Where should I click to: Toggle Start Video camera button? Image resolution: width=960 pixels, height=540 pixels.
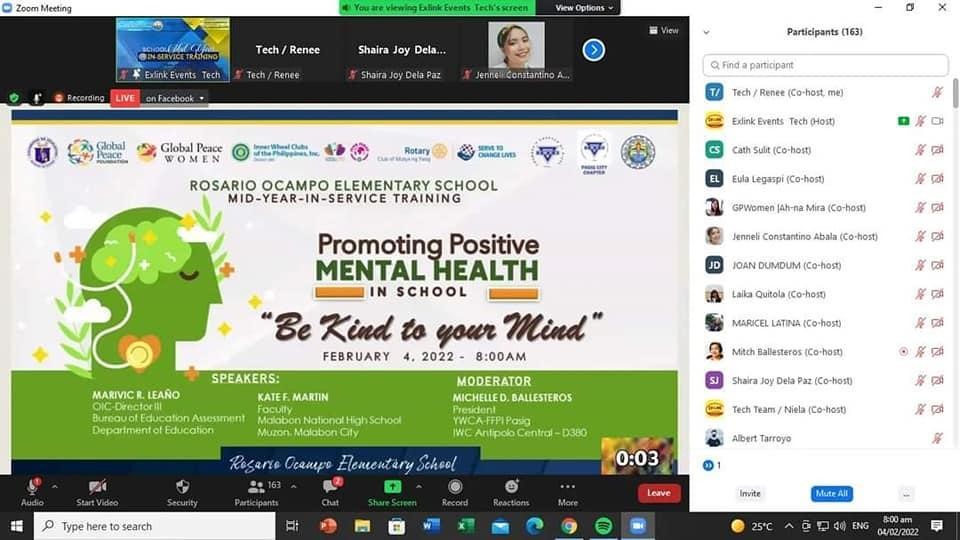pos(97,487)
